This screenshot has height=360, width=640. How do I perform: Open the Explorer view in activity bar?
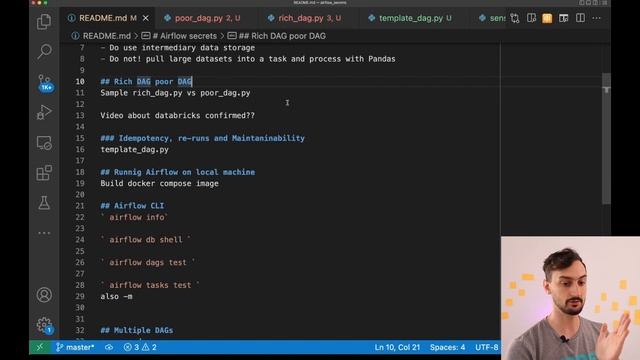coord(44,21)
